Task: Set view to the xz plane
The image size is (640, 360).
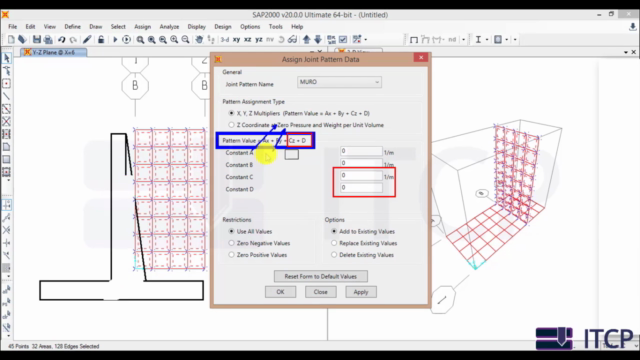Action: click(x=247, y=40)
